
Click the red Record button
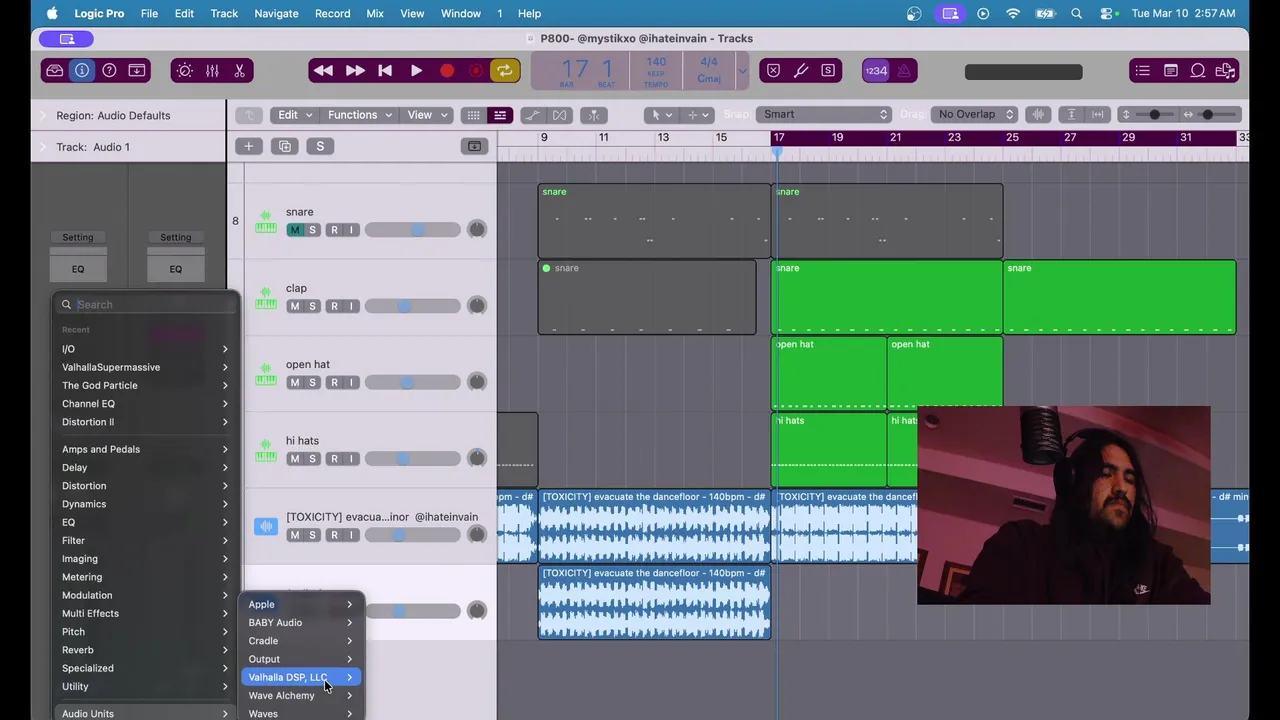pos(446,71)
